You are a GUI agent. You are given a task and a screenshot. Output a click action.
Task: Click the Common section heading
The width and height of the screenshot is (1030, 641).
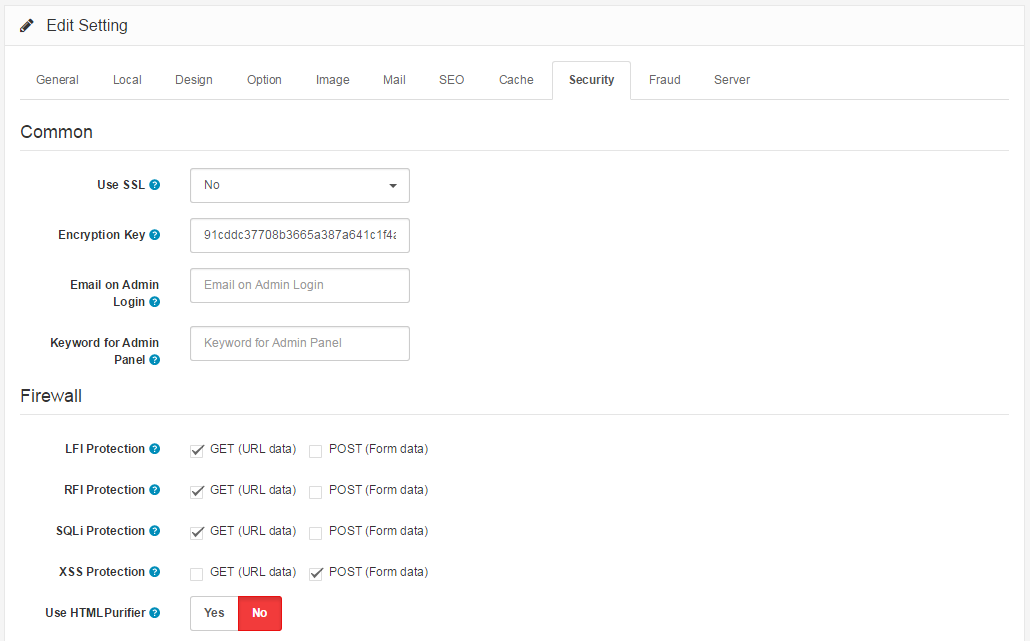click(56, 132)
